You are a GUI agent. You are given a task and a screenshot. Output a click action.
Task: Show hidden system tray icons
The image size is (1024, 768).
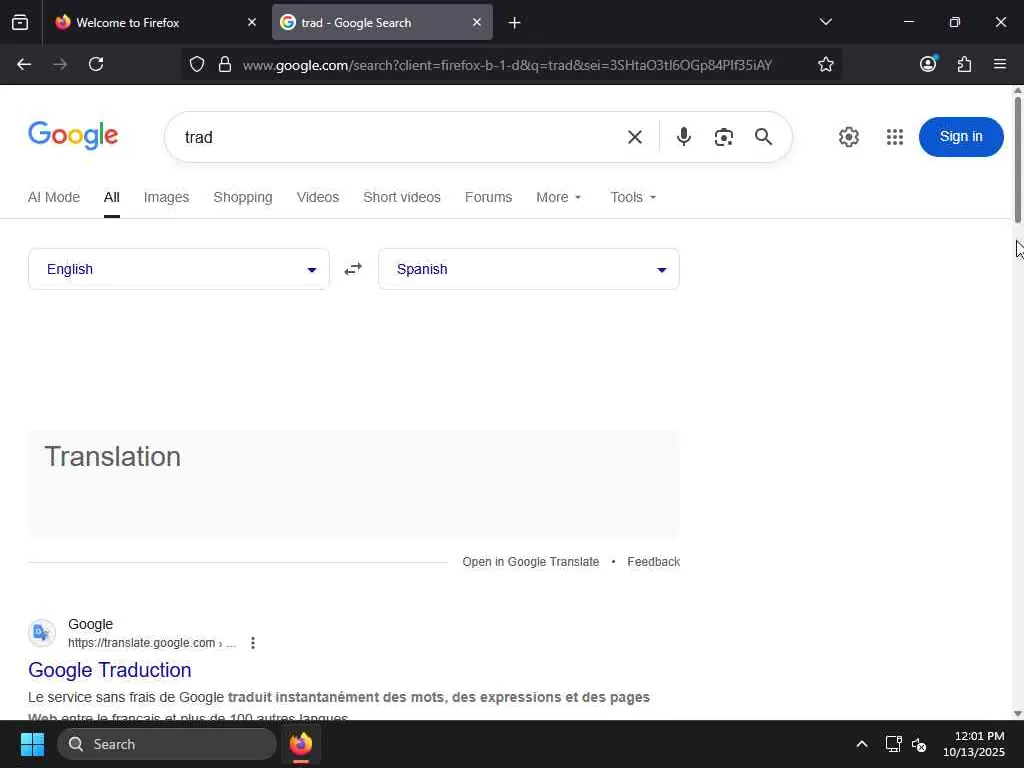coord(862,744)
